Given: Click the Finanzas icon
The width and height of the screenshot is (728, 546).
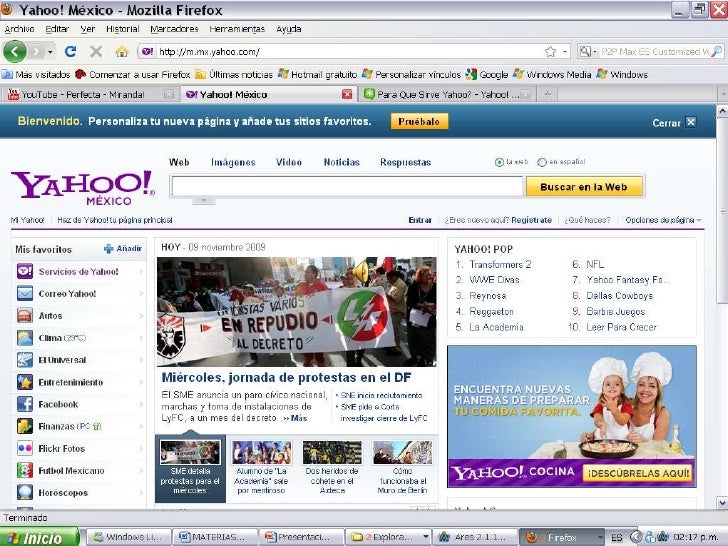Looking at the screenshot, I should [x=25, y=426].
